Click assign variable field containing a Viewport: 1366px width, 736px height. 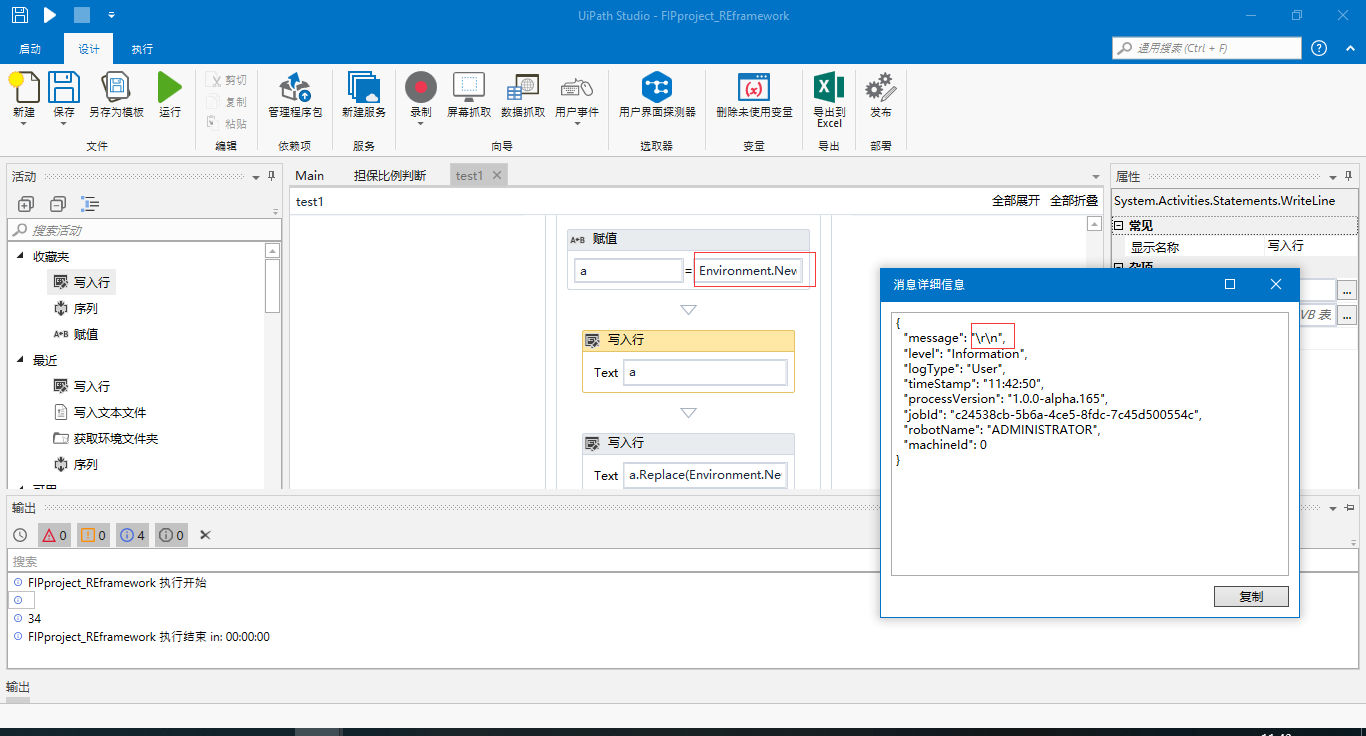point(629,271)
